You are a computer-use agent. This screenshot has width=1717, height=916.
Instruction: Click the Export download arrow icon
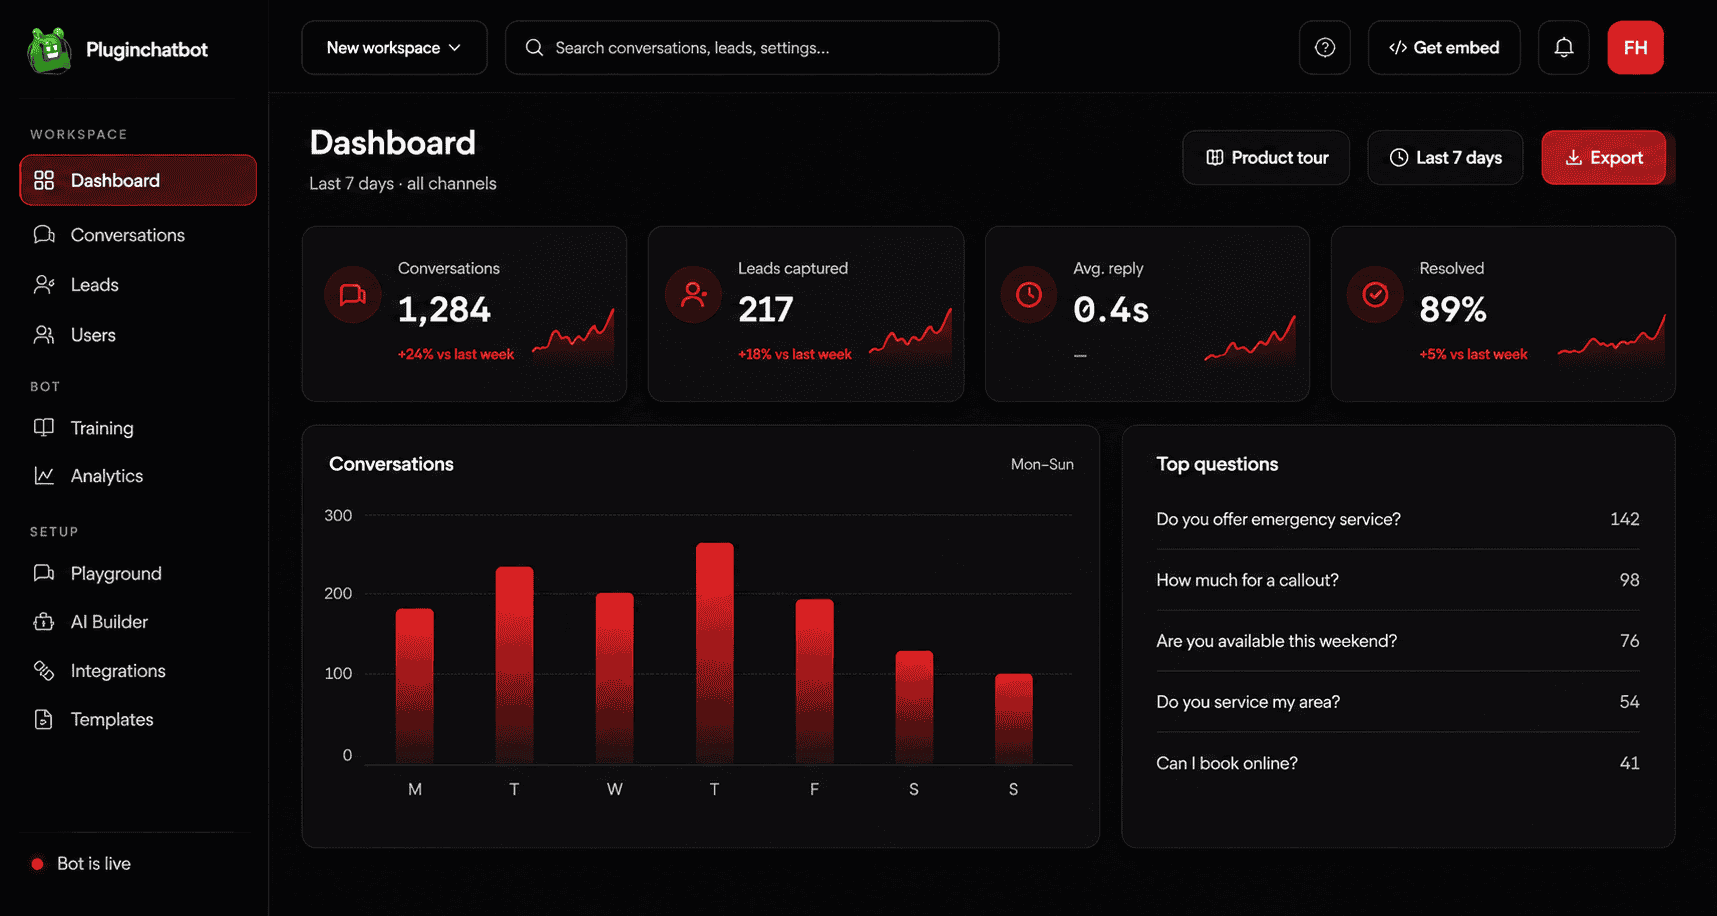pyautogui.click(x=1573, y=158)
